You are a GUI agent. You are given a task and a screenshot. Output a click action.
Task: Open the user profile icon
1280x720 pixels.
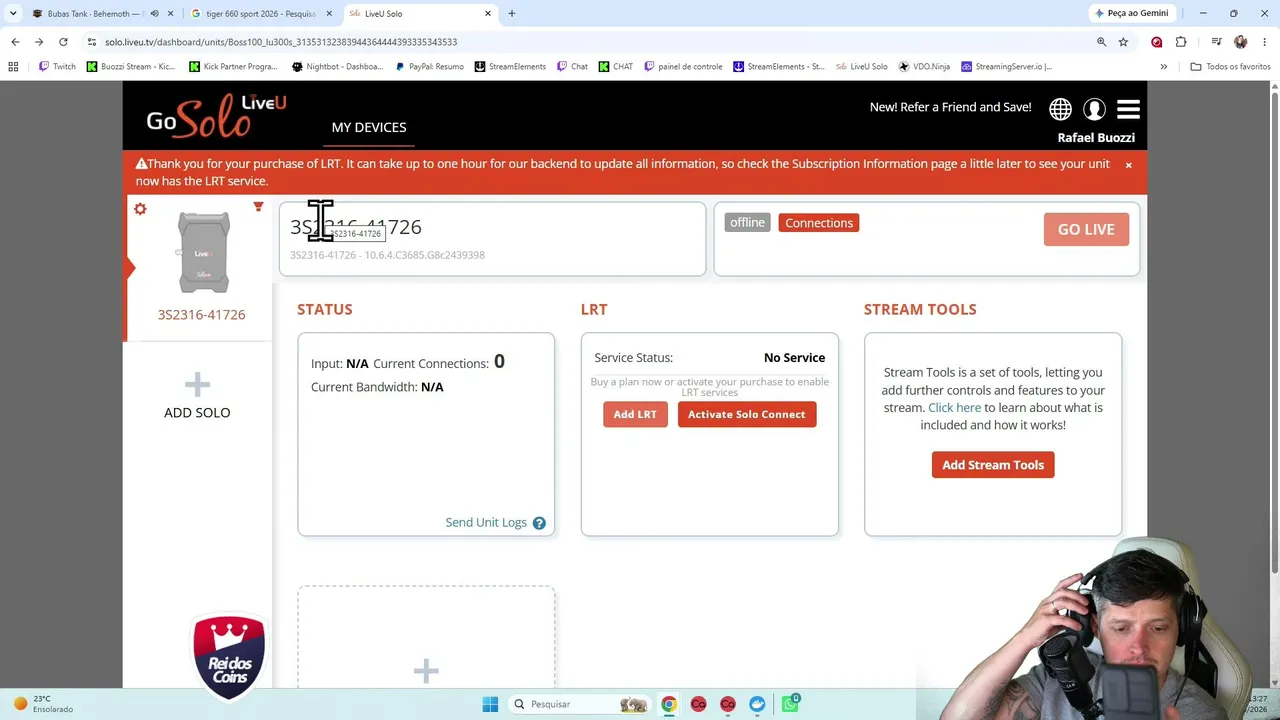(1094, 109)
